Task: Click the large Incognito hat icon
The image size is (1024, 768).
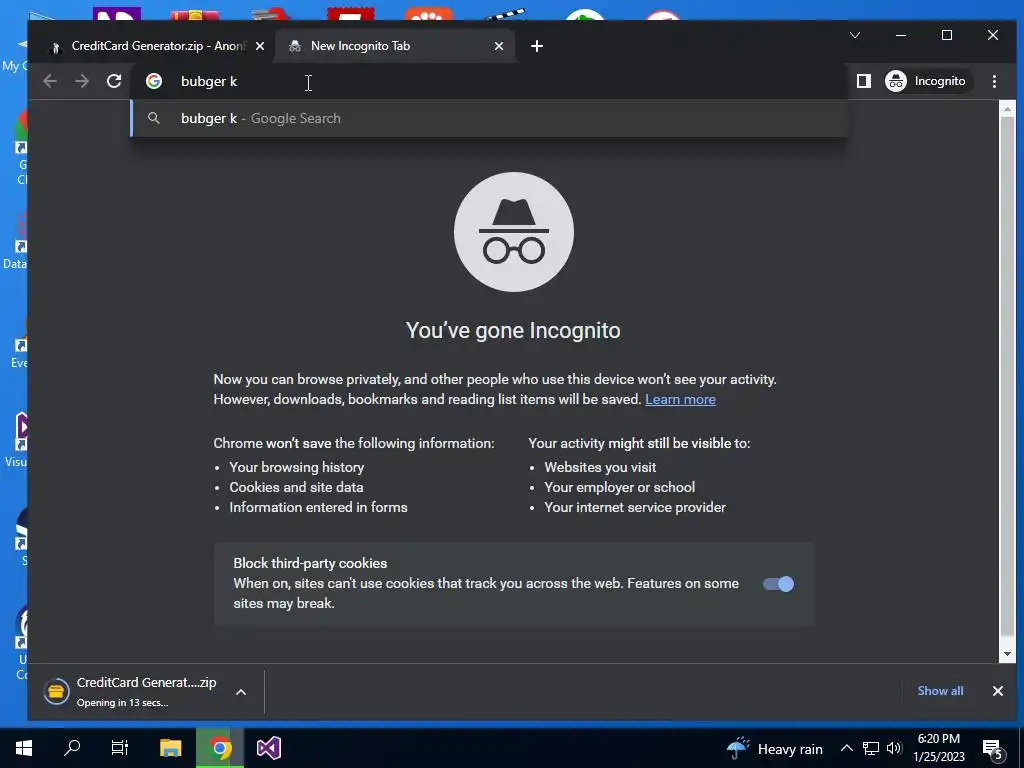Action: coord(514,232)
